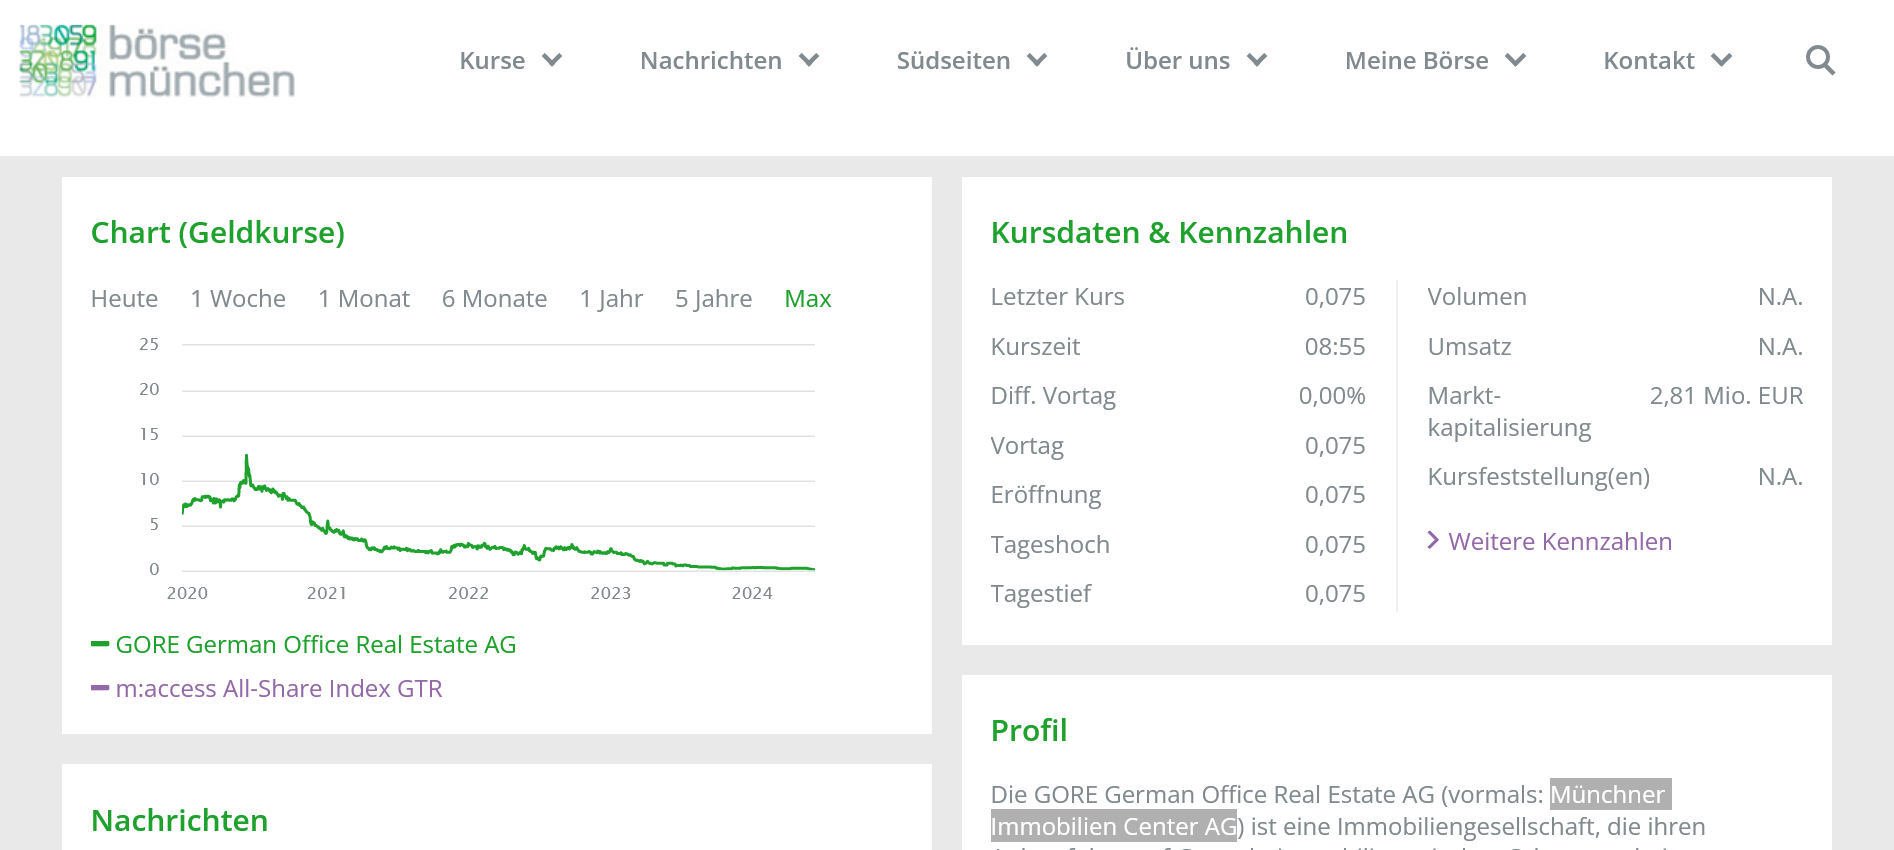1894x850 pixels.
Task: Show the 6 Monate chart range
Action: coord(494,299)
